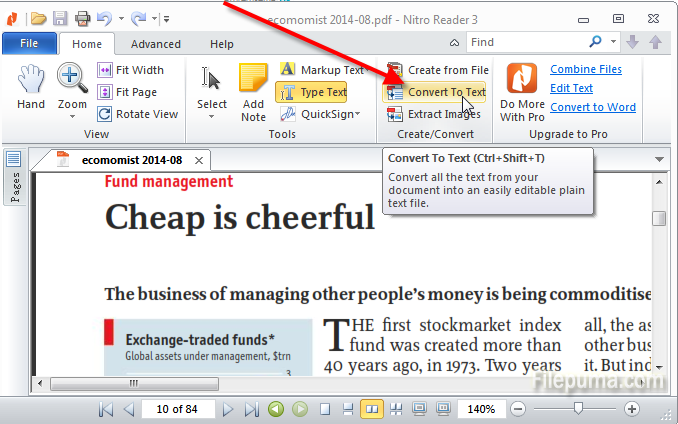Screen dimensions: 678x424
Task: Click the zoom slider handle
Action: pyautogui.click(x=578, y=408)
